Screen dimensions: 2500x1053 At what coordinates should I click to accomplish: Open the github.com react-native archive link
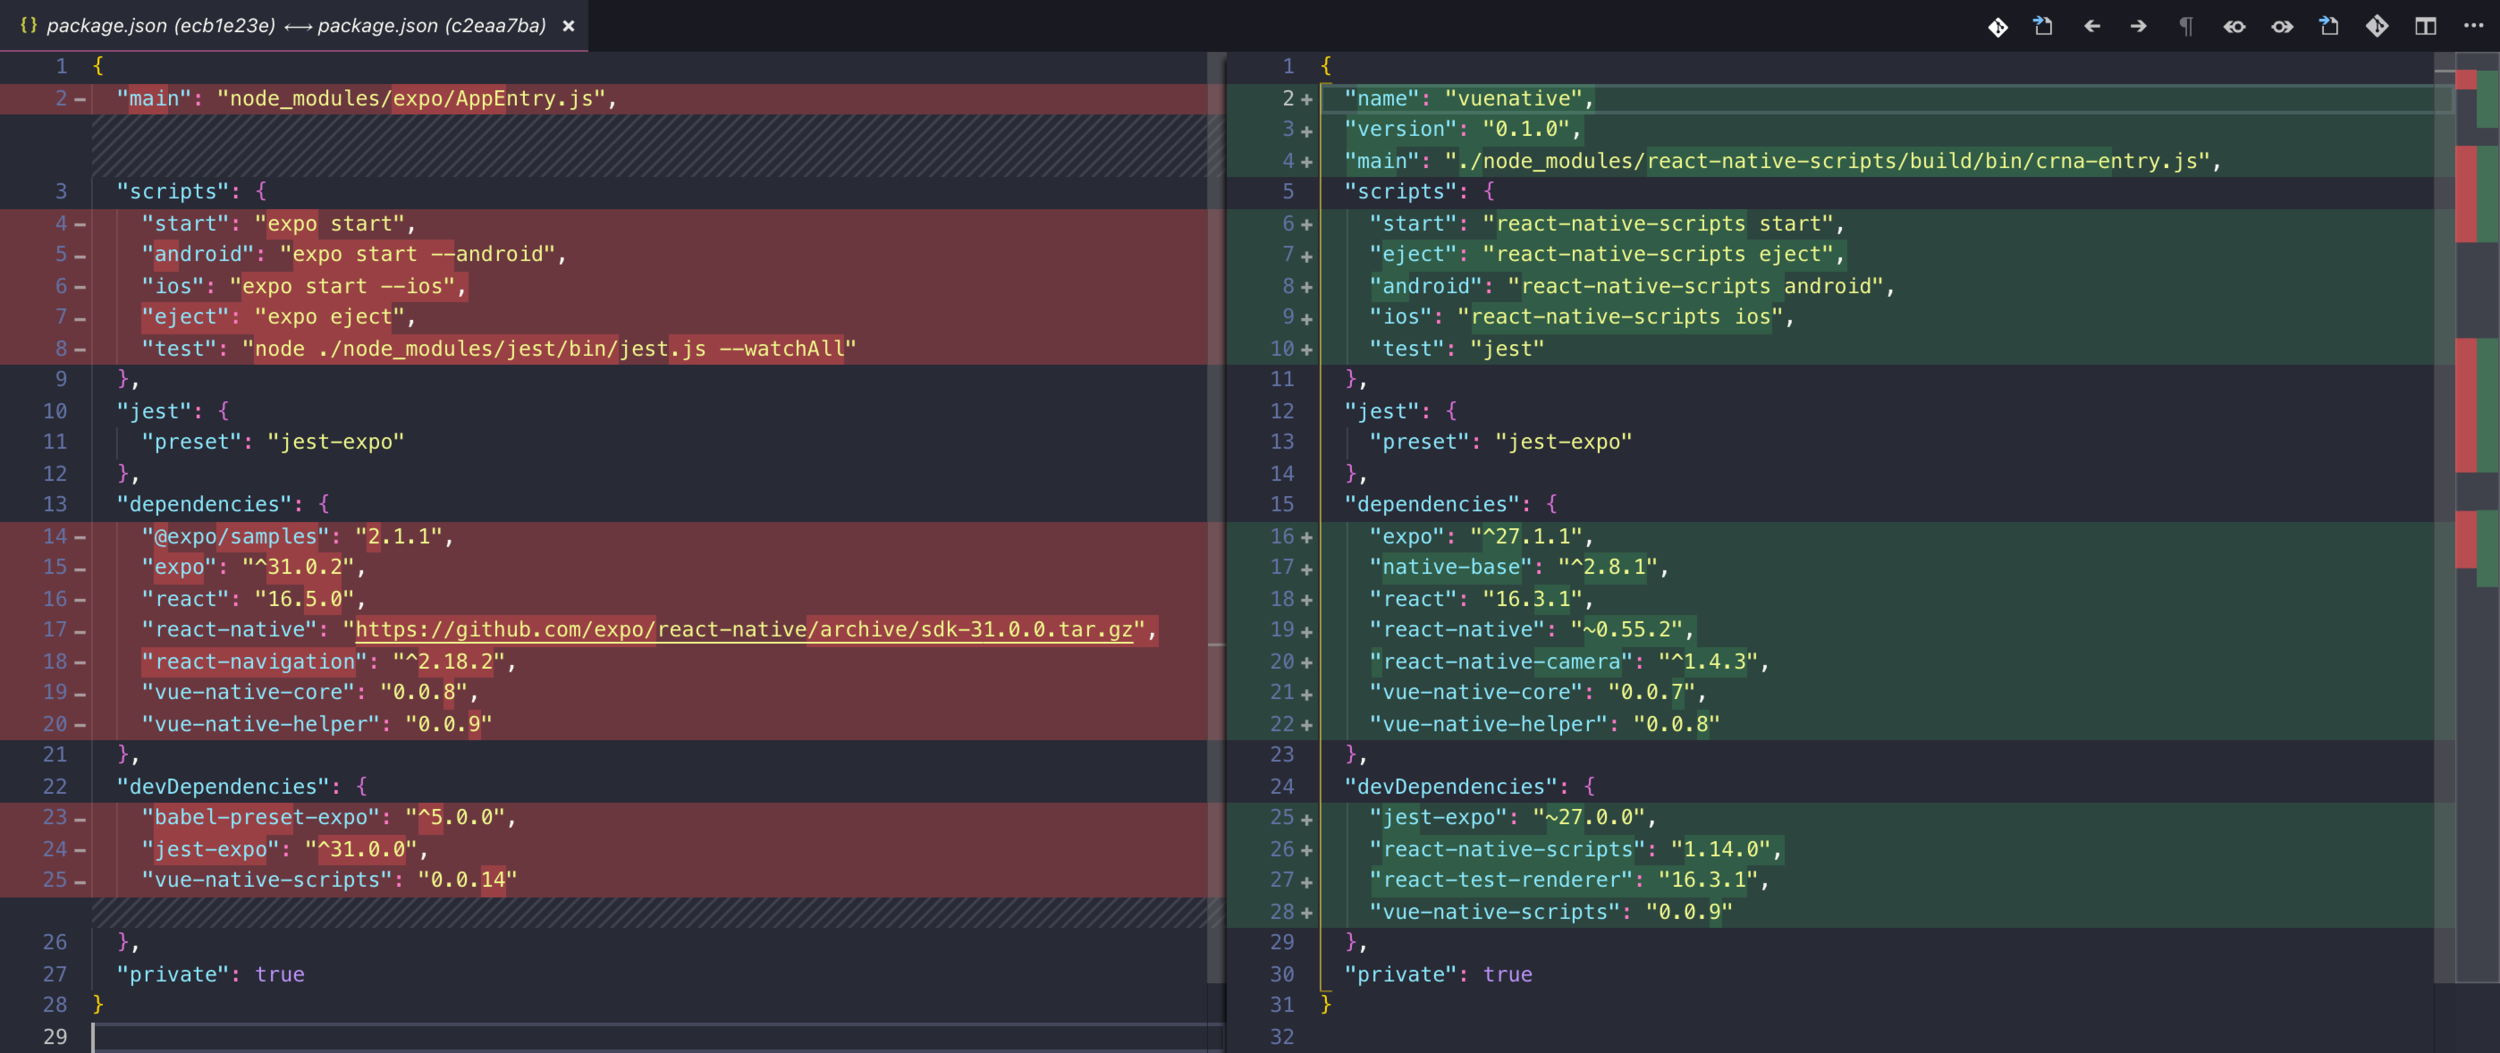(x=744, y=630)
